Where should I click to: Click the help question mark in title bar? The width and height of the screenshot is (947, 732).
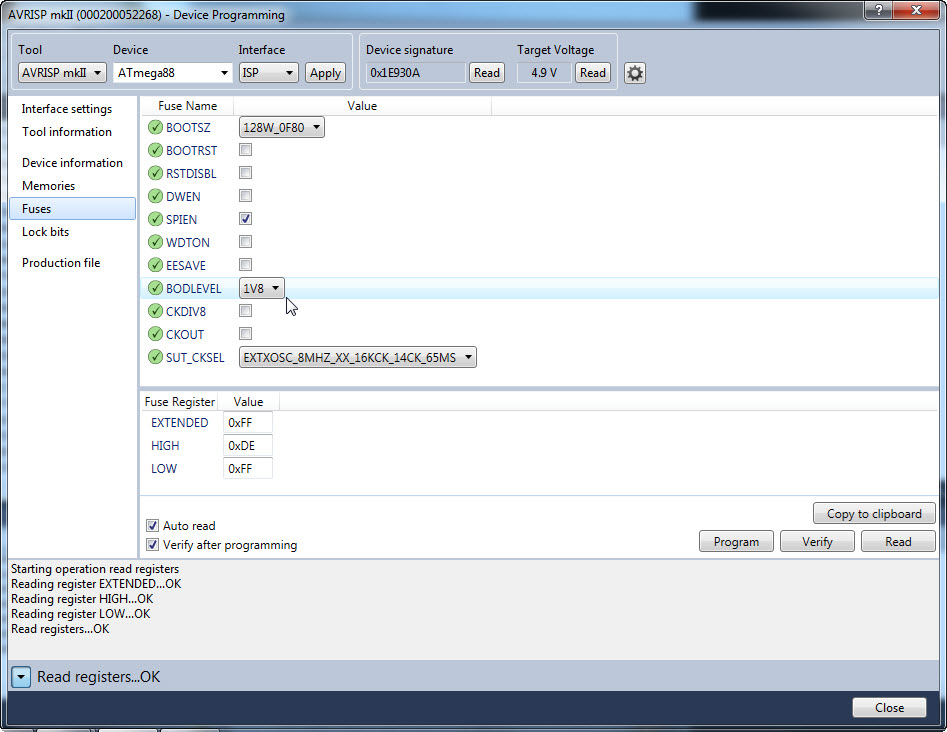[x=879, y=10]
